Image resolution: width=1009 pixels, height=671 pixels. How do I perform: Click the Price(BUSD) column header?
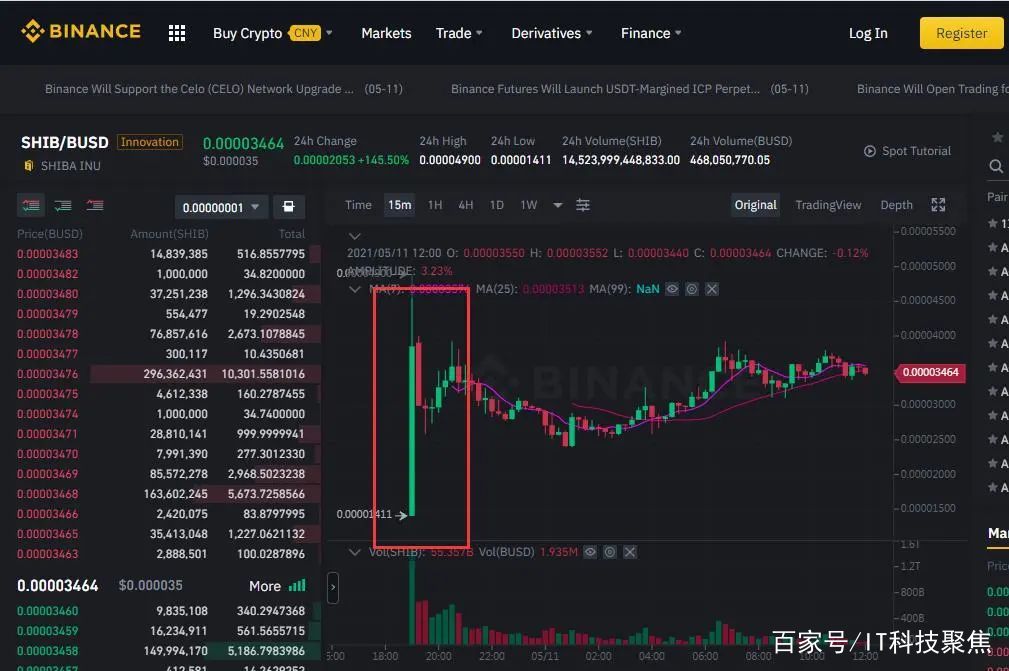[x=50, y=234]
